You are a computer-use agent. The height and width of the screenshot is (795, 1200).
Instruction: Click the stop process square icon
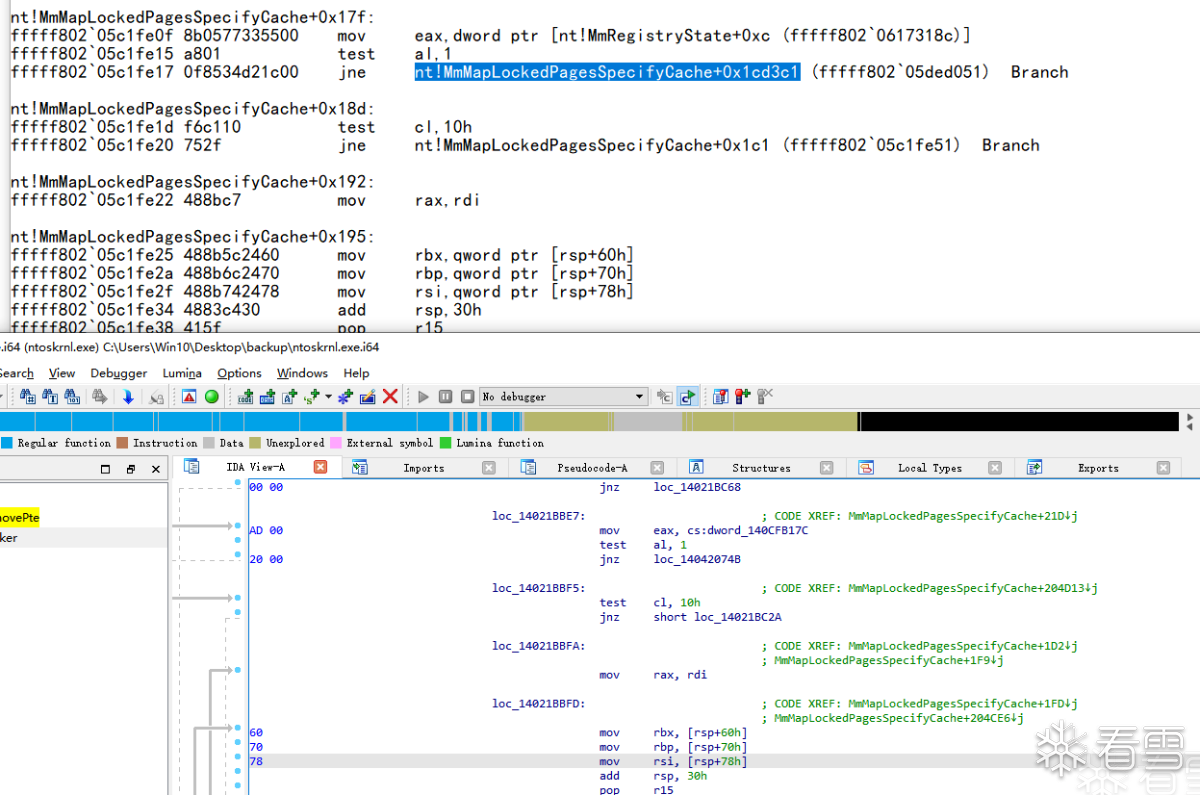[x=467, y=396]
